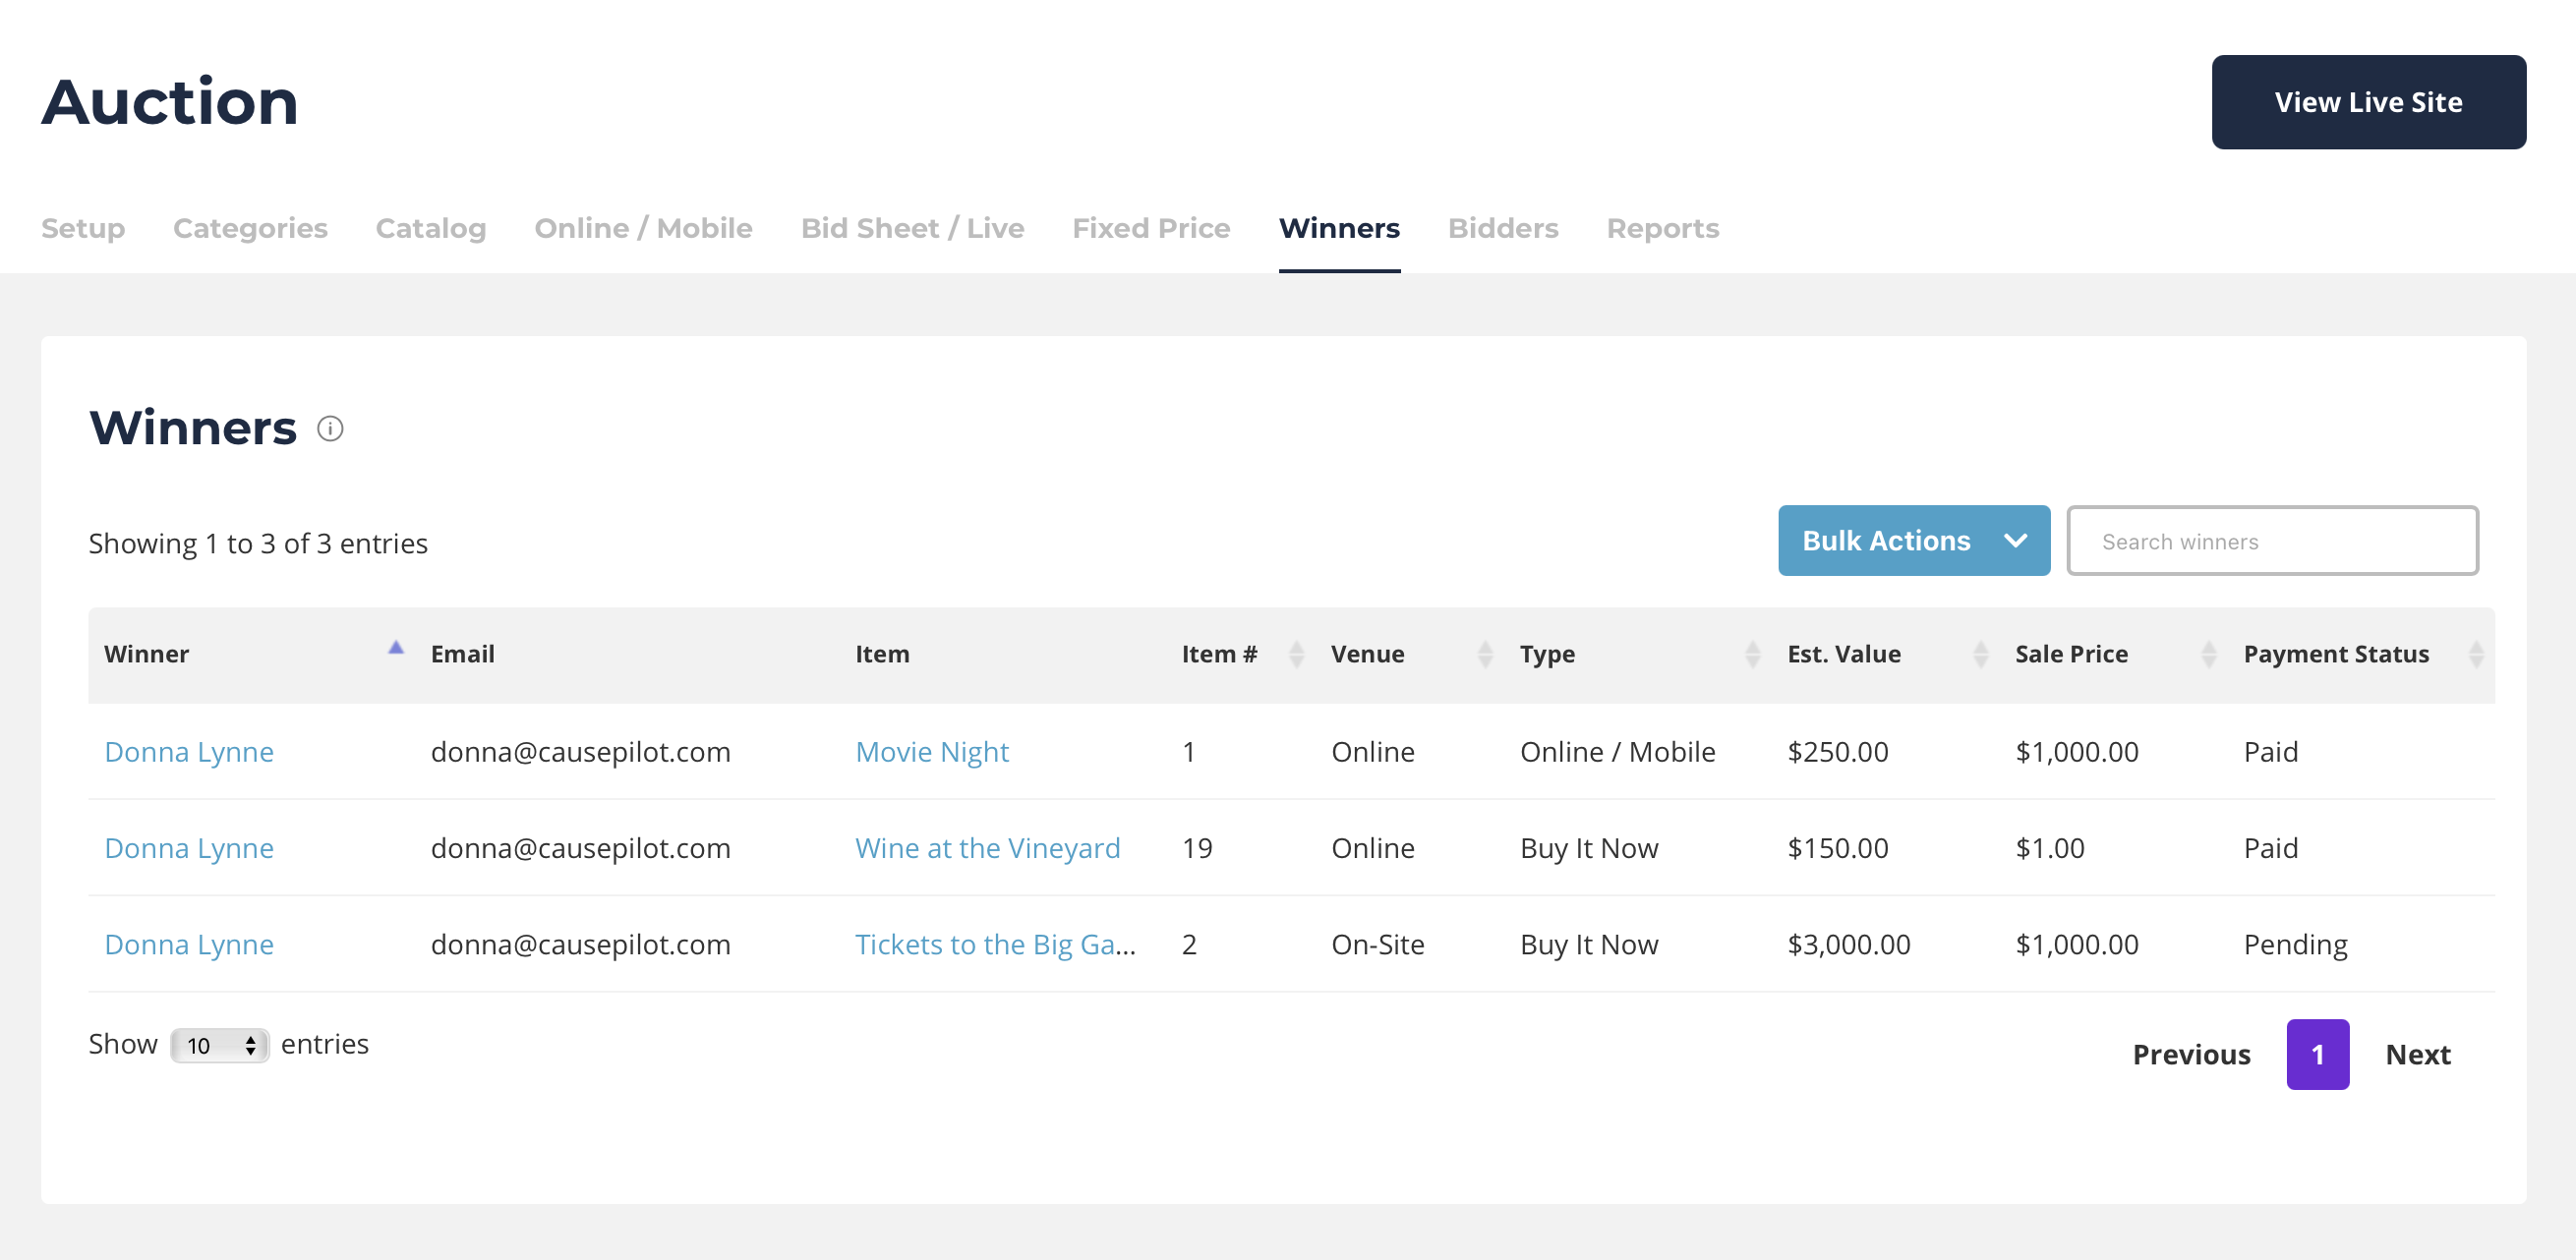Go to the Catalog tab
This screenshot has height=1260, width=2576.
[430, 228]
